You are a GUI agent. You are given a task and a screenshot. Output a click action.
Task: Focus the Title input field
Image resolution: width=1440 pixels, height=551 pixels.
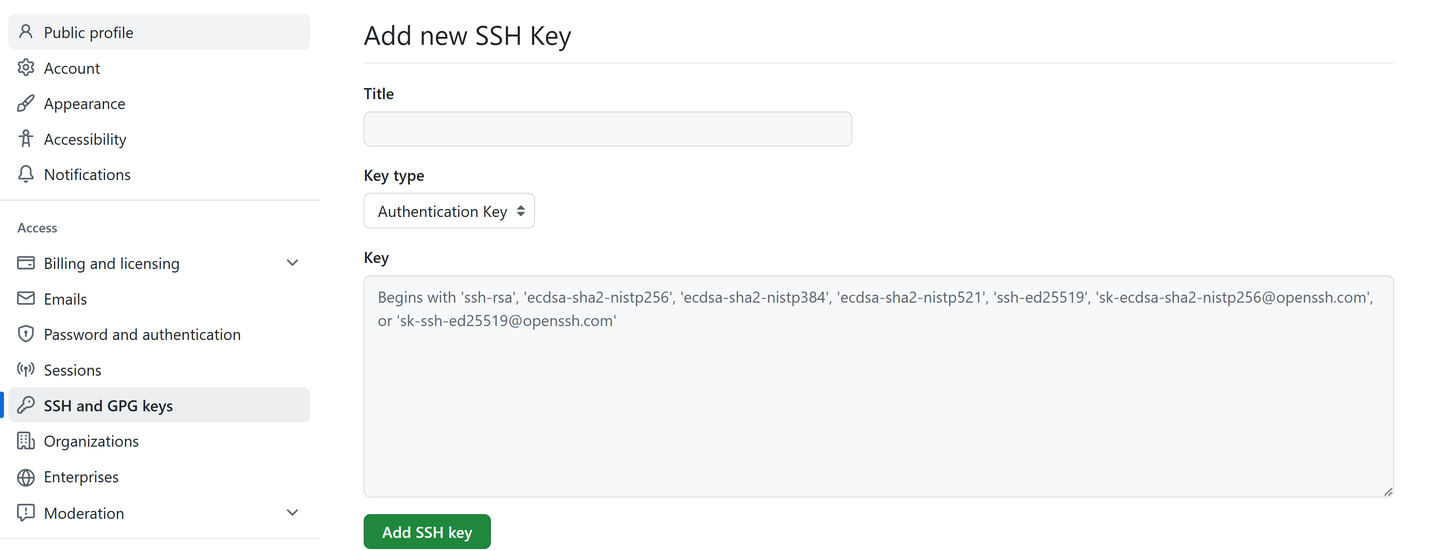click(608, 129)
